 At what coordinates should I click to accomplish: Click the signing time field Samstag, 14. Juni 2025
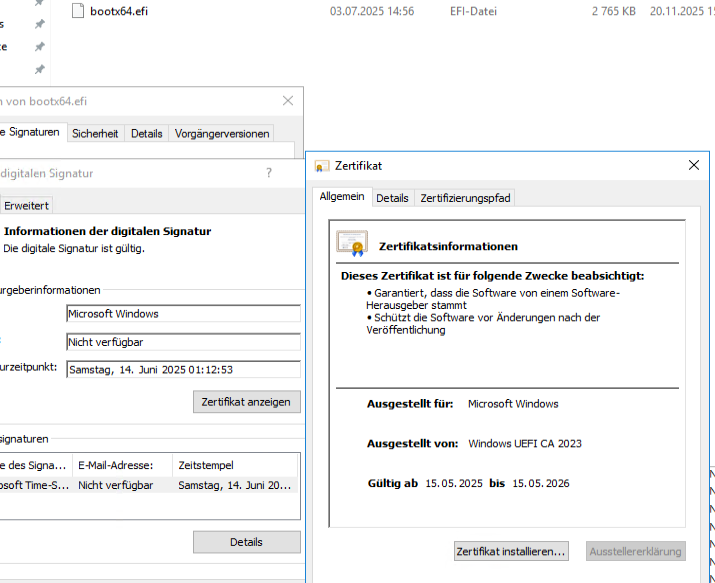click(183, 369)
